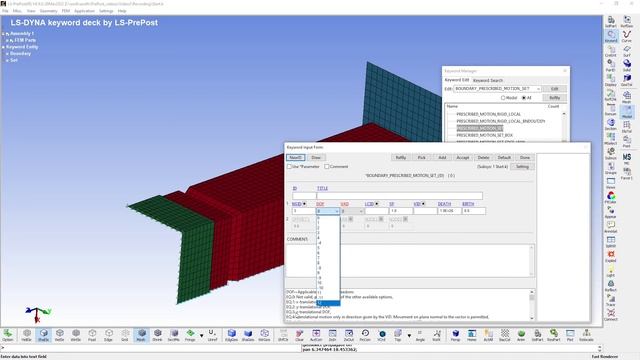Click the BacCol background color icon
640x360 pixels.
tap(505, 335)
